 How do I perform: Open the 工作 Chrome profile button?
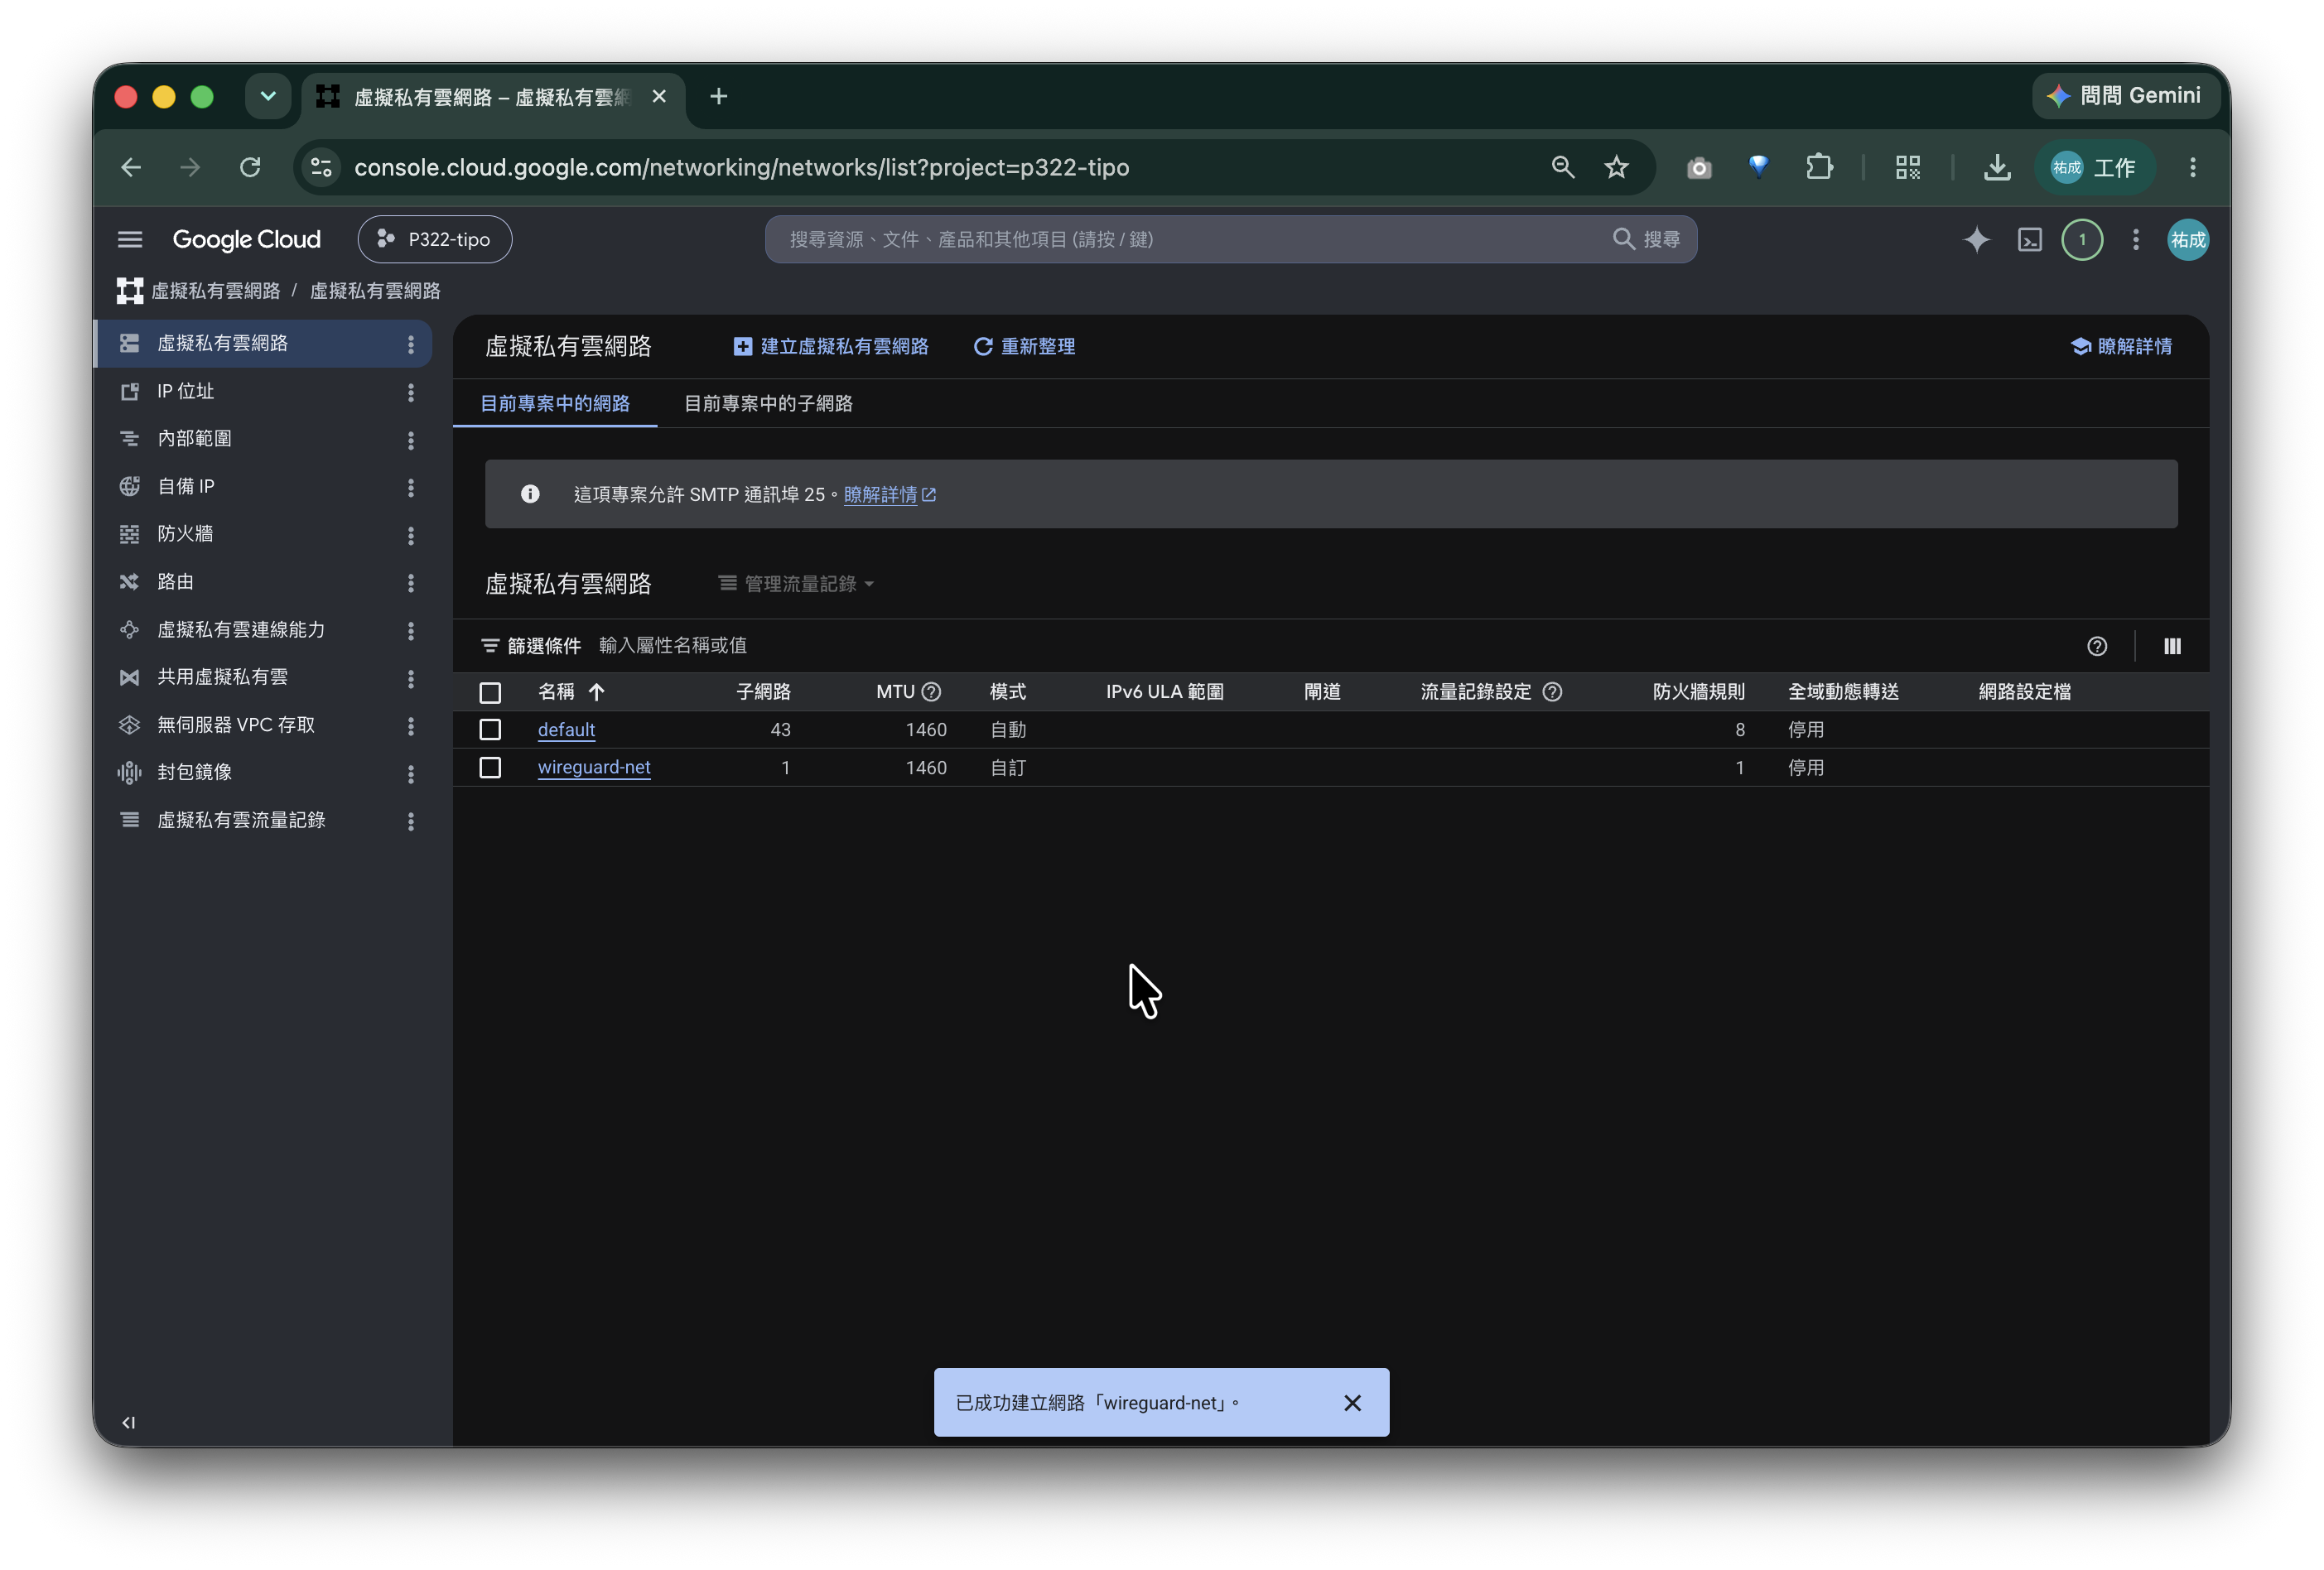2094,167
